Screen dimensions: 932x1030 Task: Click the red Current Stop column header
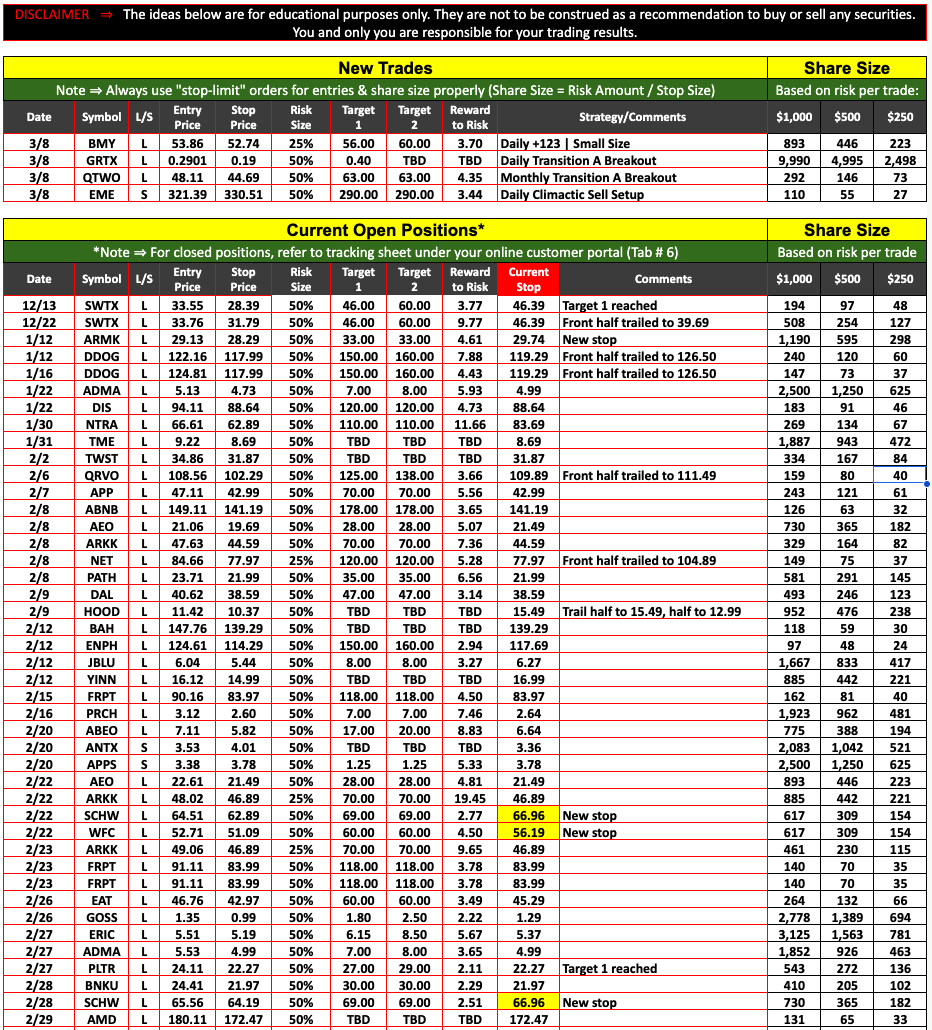(x=528, y=279)
